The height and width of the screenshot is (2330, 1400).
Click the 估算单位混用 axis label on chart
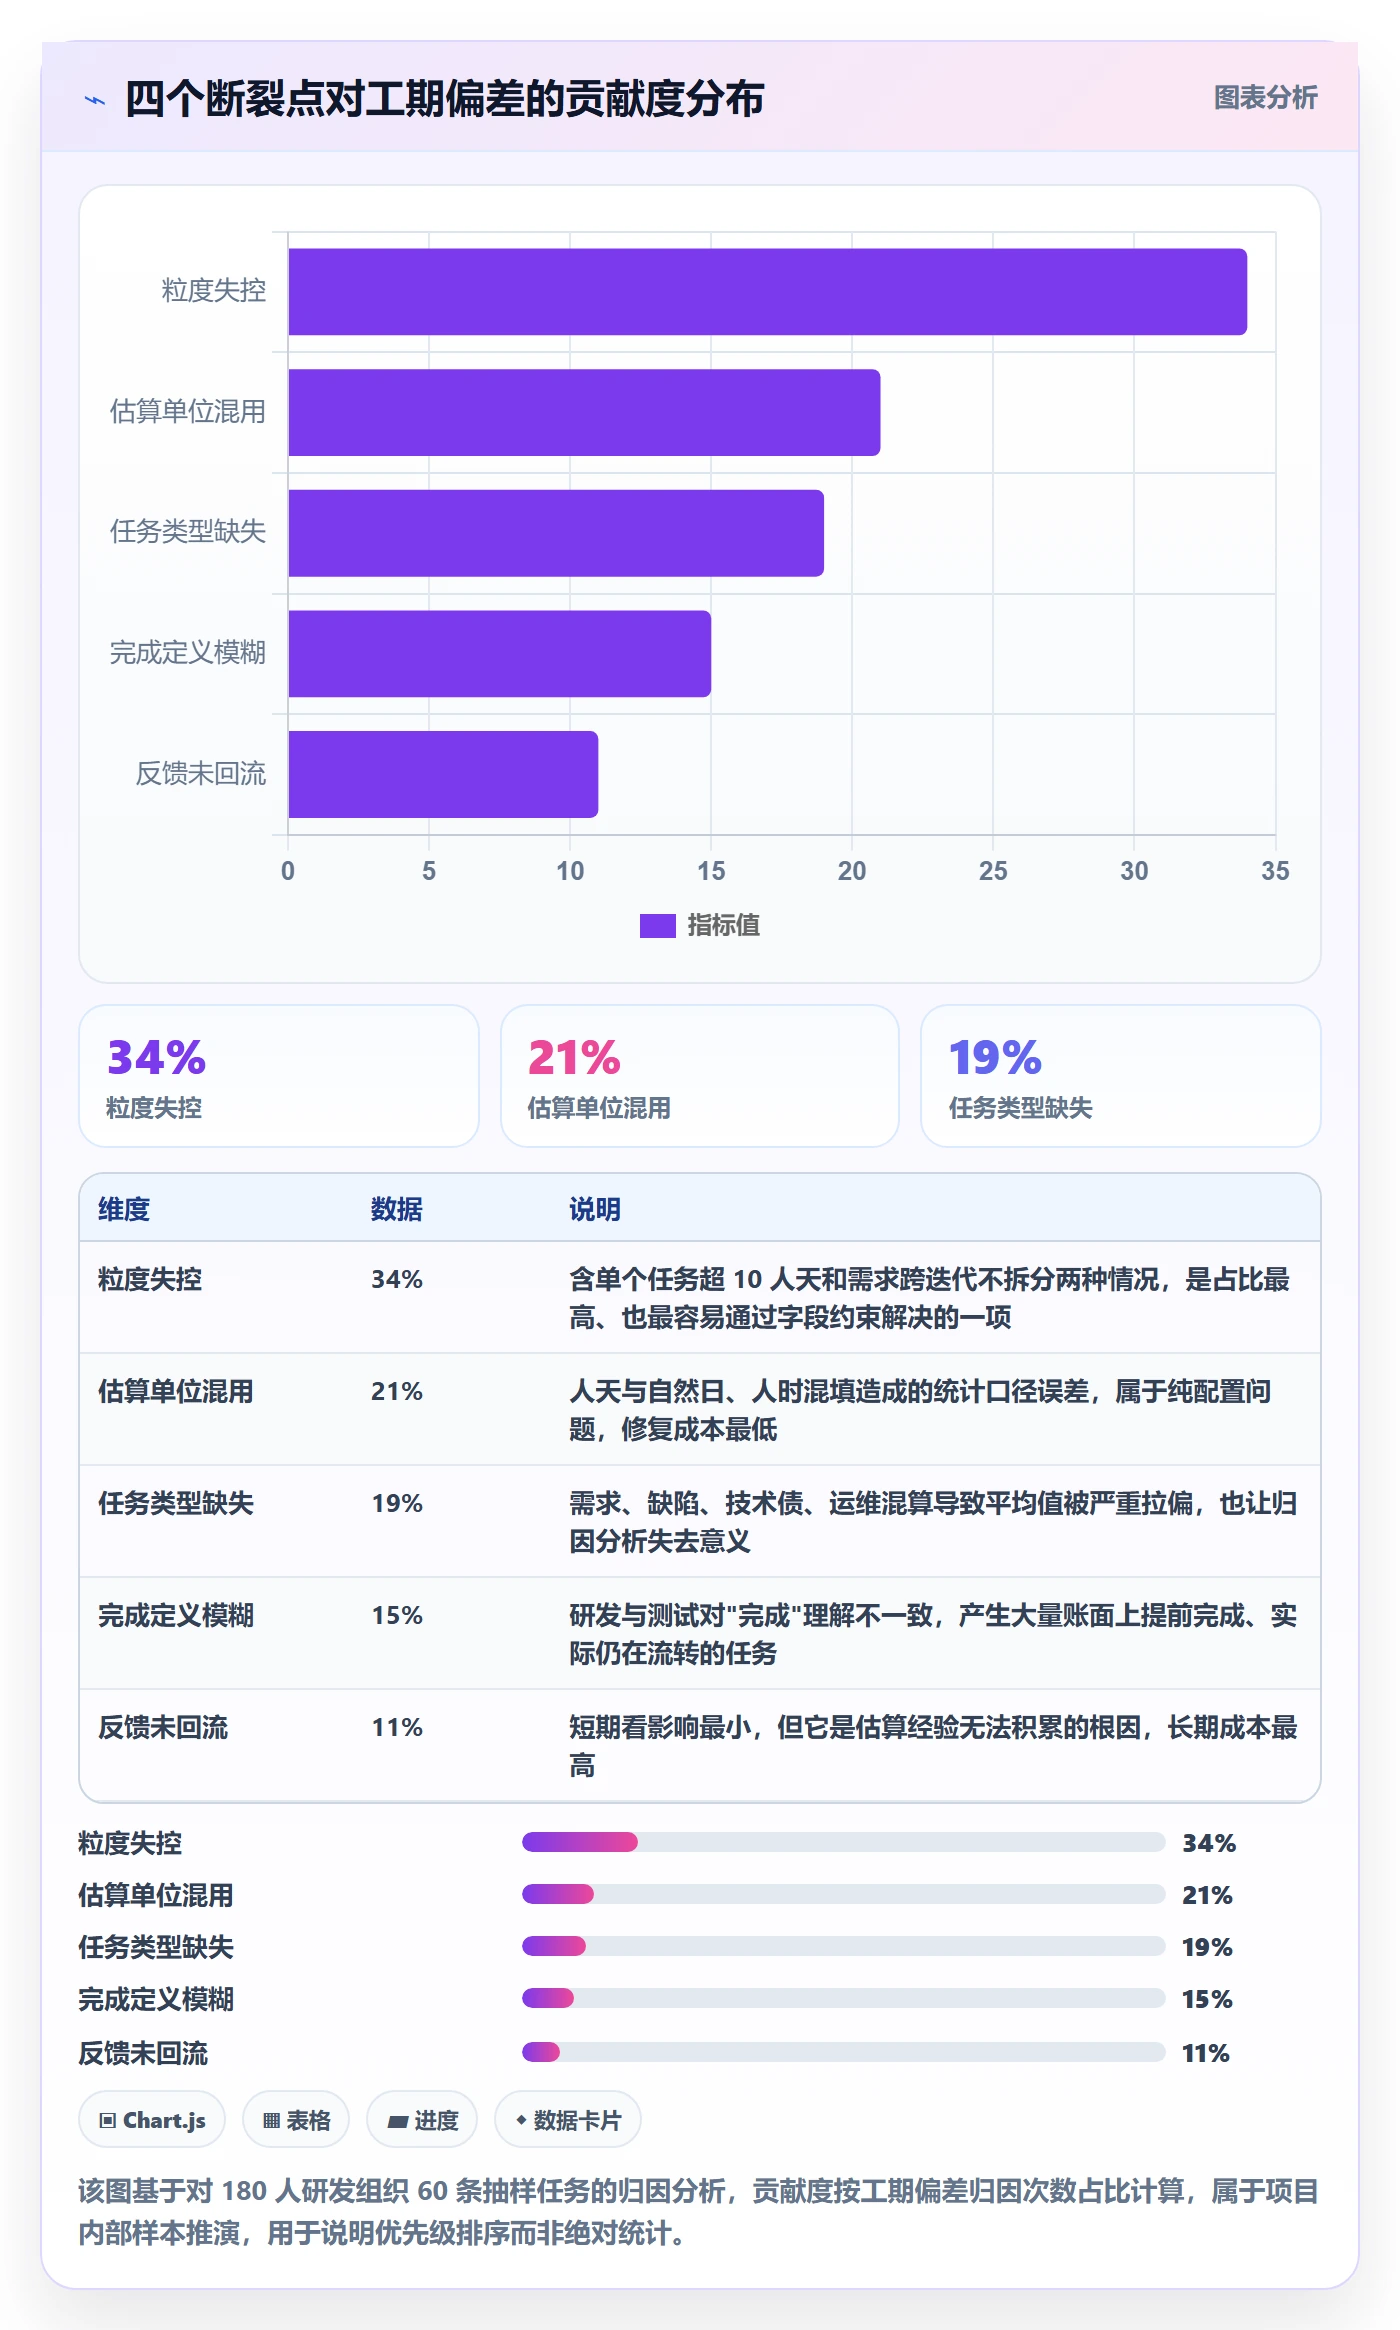click(188, 412)
